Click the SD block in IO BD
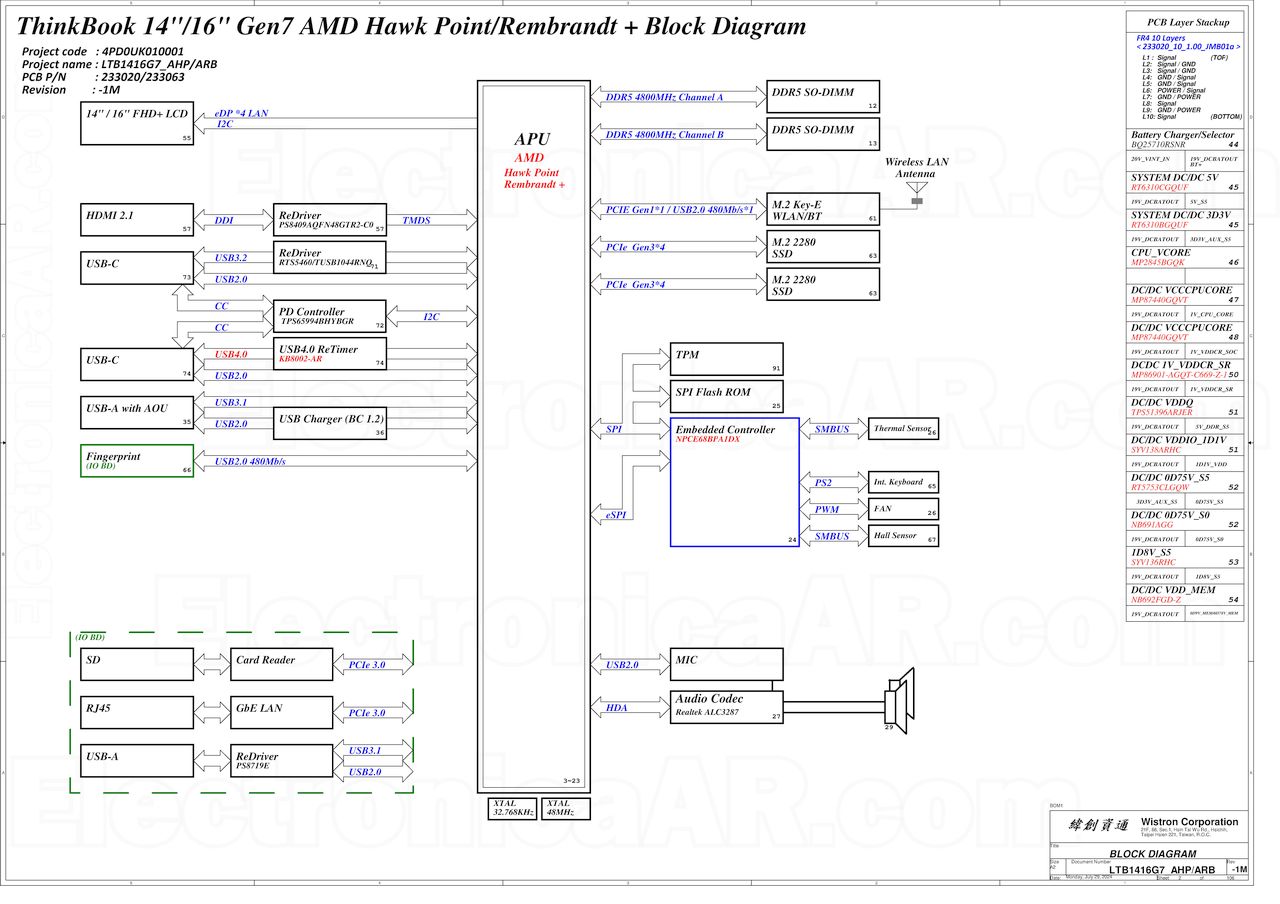This screenshot has width=1280, height=904. (137, 665)
